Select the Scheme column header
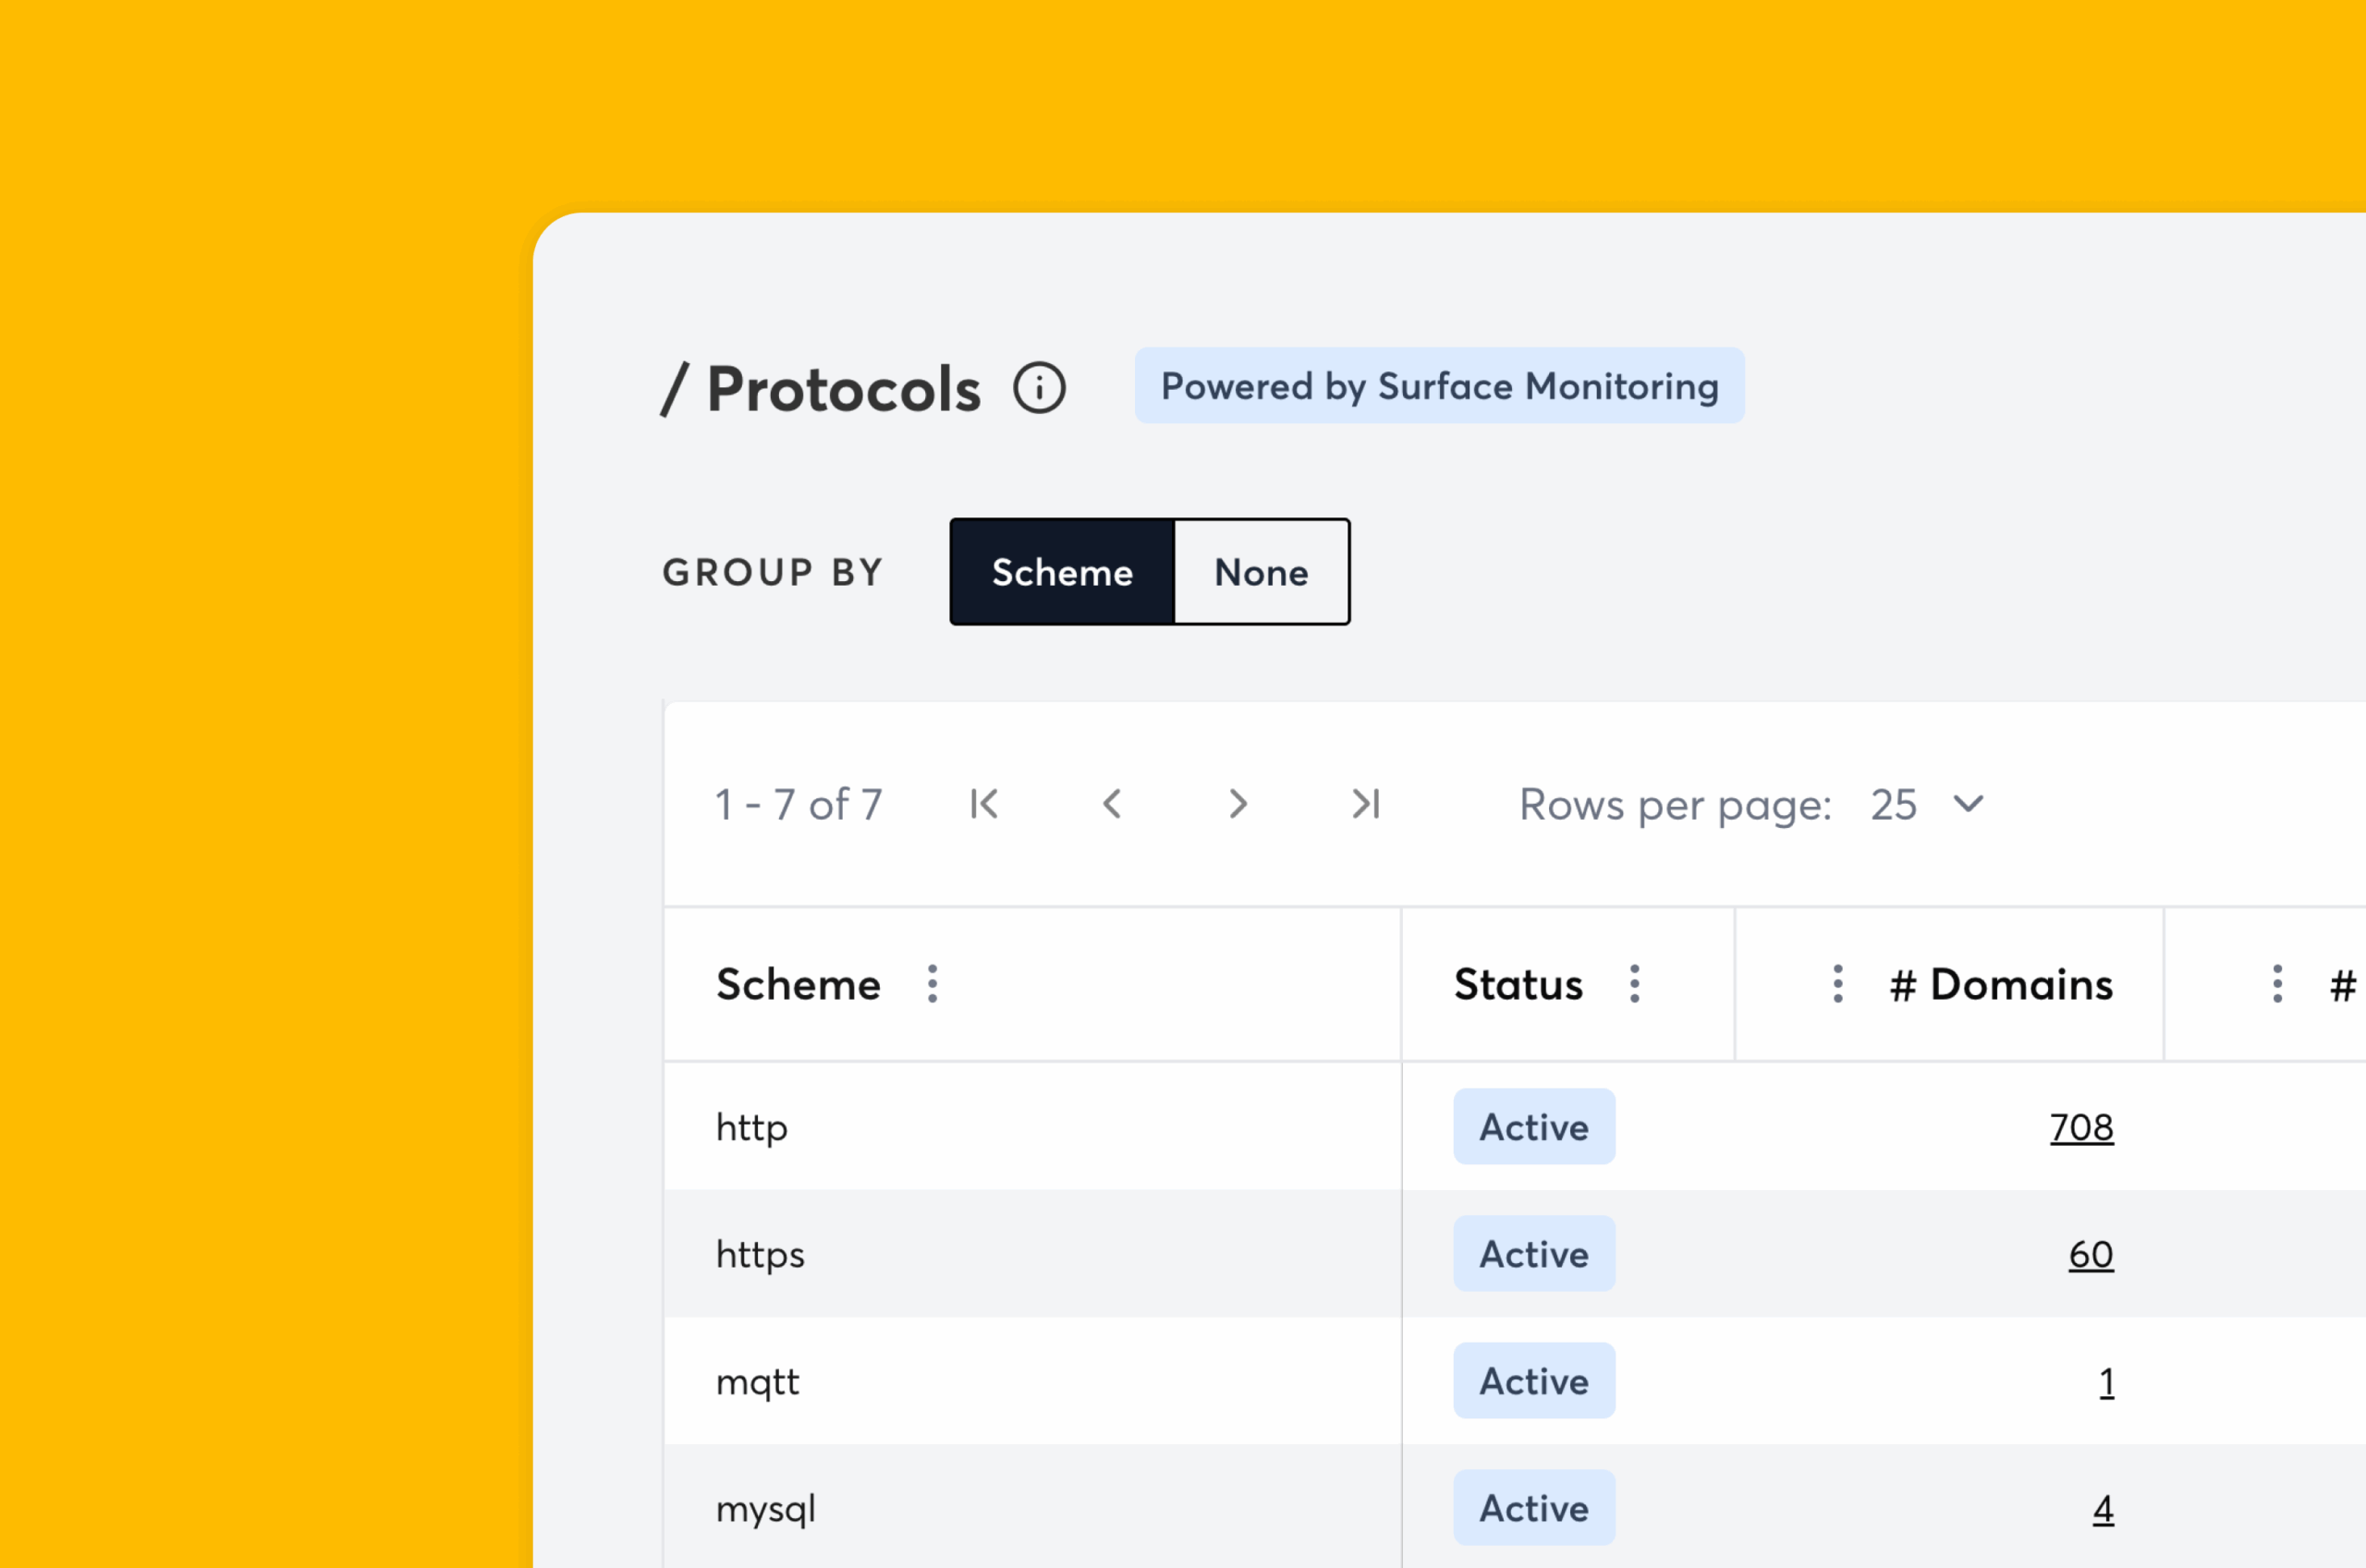Image resolution: width=2366 pixels, height=1568 pixels. tap(798, 985)
